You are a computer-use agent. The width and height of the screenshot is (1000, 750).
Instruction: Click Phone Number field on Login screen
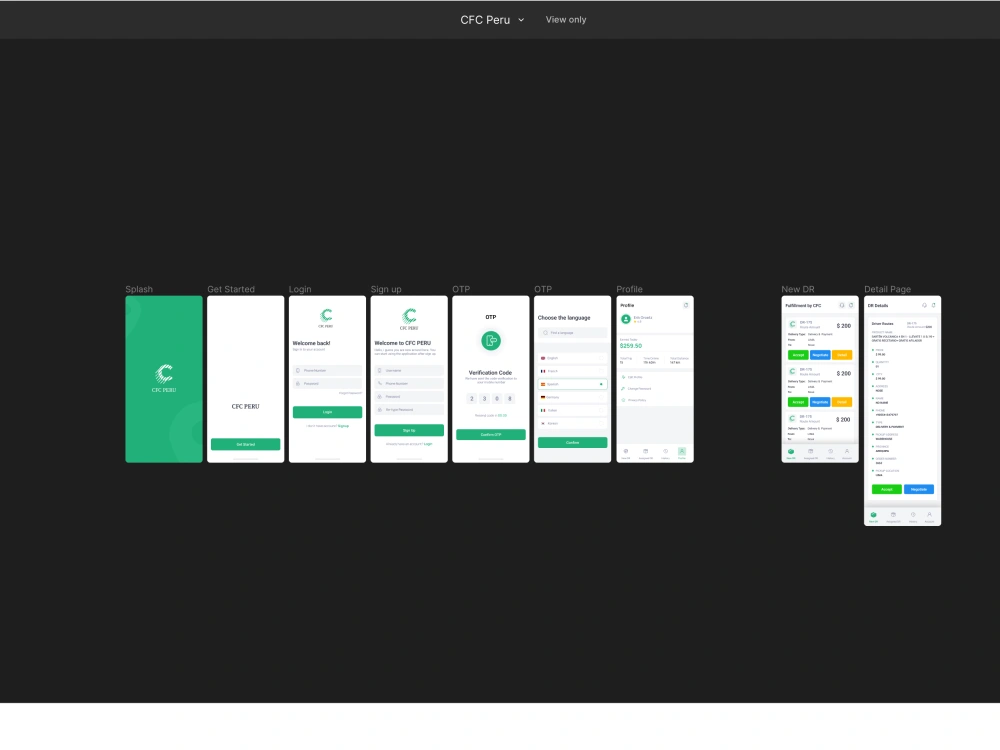point(327,371)
